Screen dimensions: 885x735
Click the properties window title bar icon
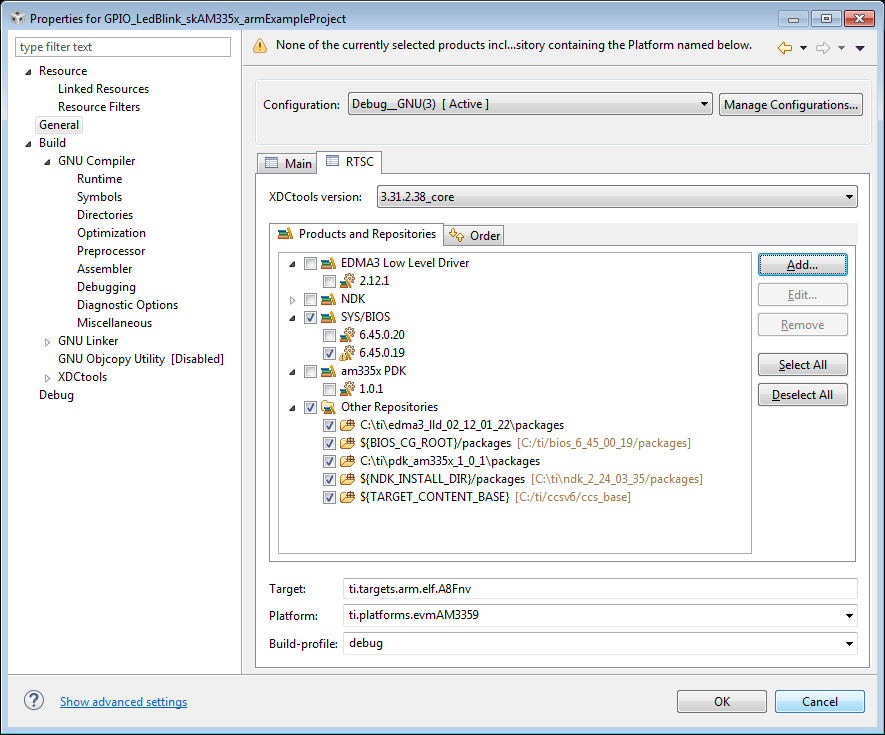point(18,18)
